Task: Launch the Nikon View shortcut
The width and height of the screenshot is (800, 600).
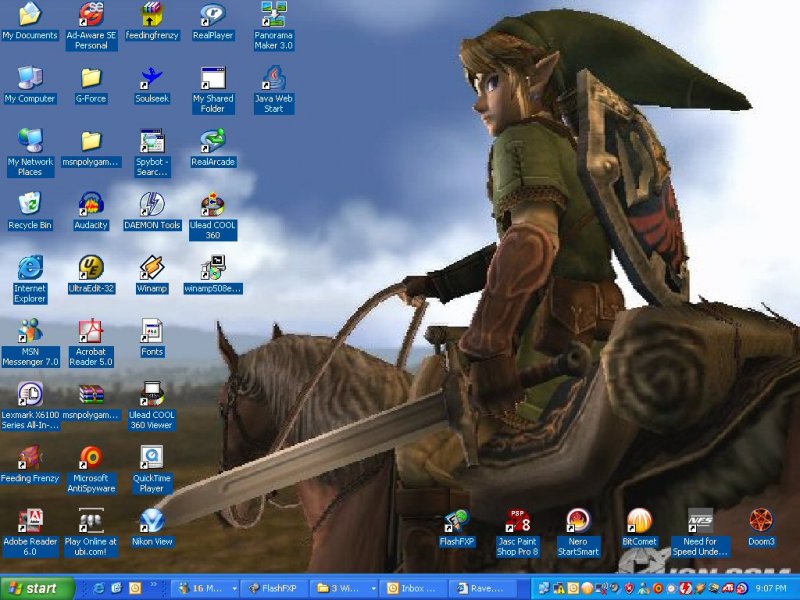Action: tap(152, 528)
